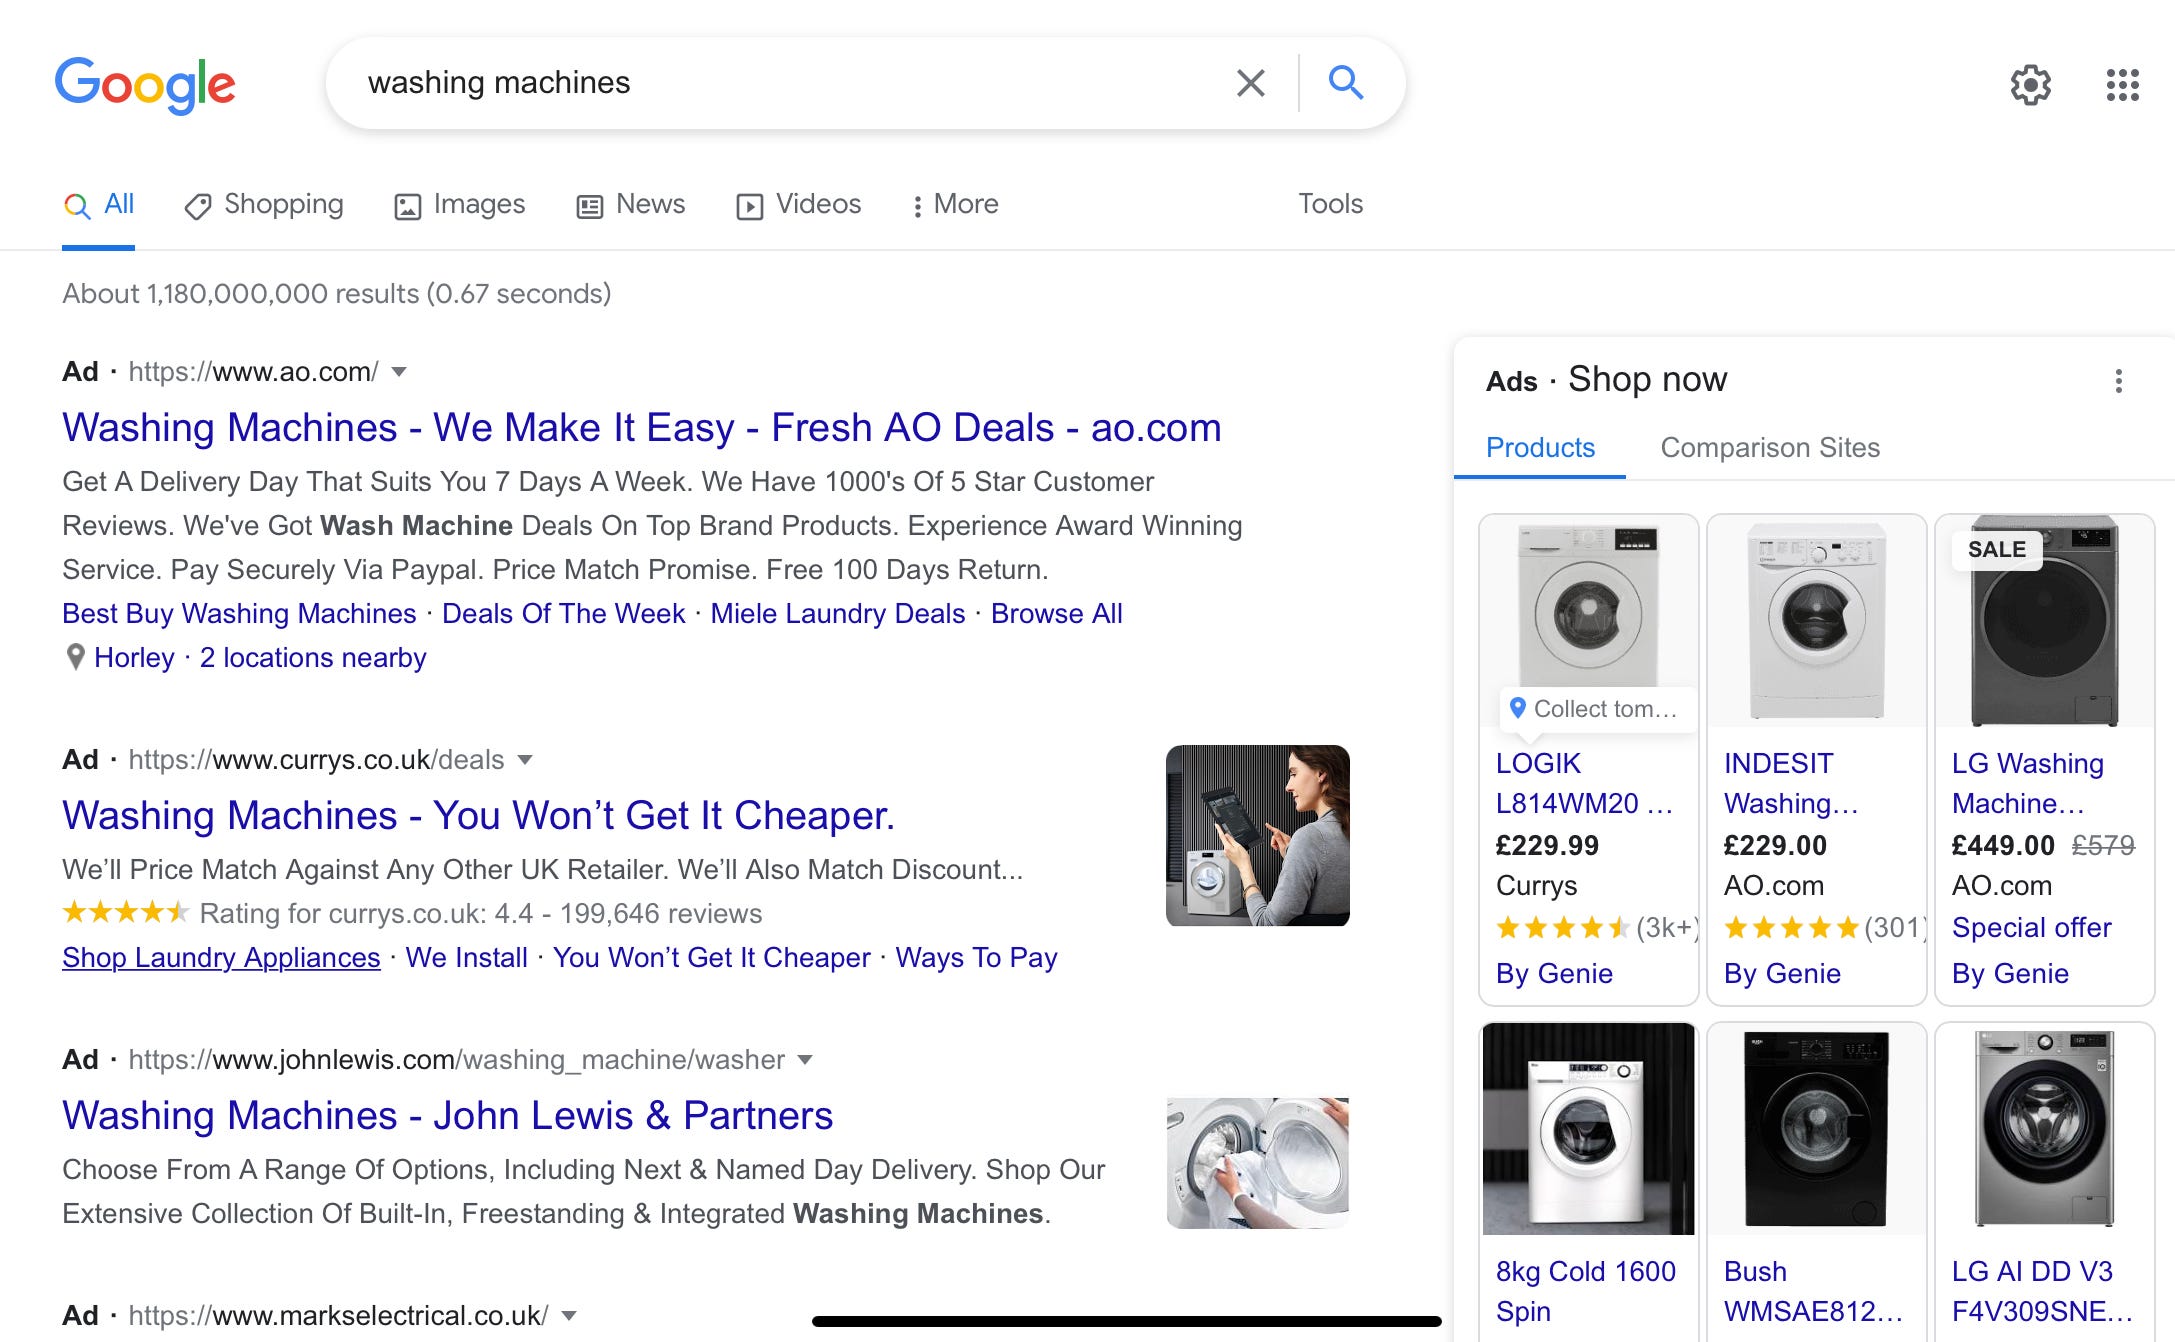Viewport: 2175px width, 1342px height.
Task: Click By Genie under the INDESIT product
Action: pos(1782,974)
